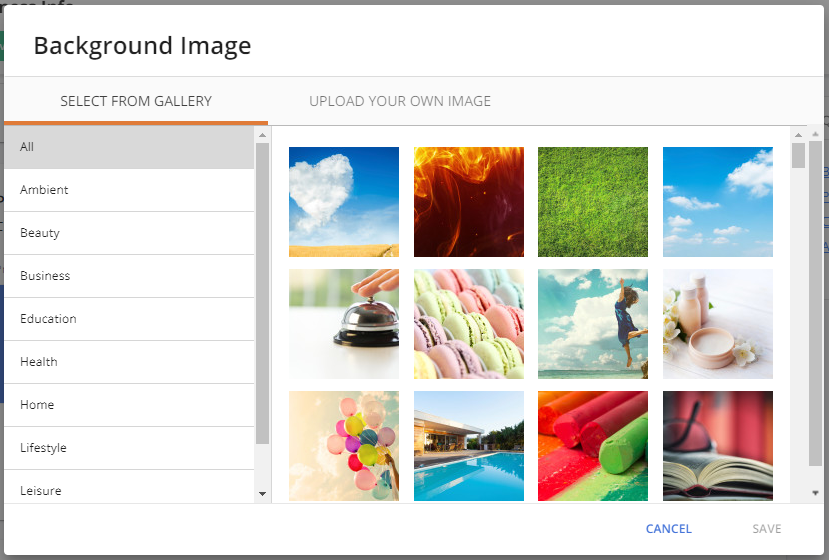
Task: Click the Save button
Action: coord(767,529)
